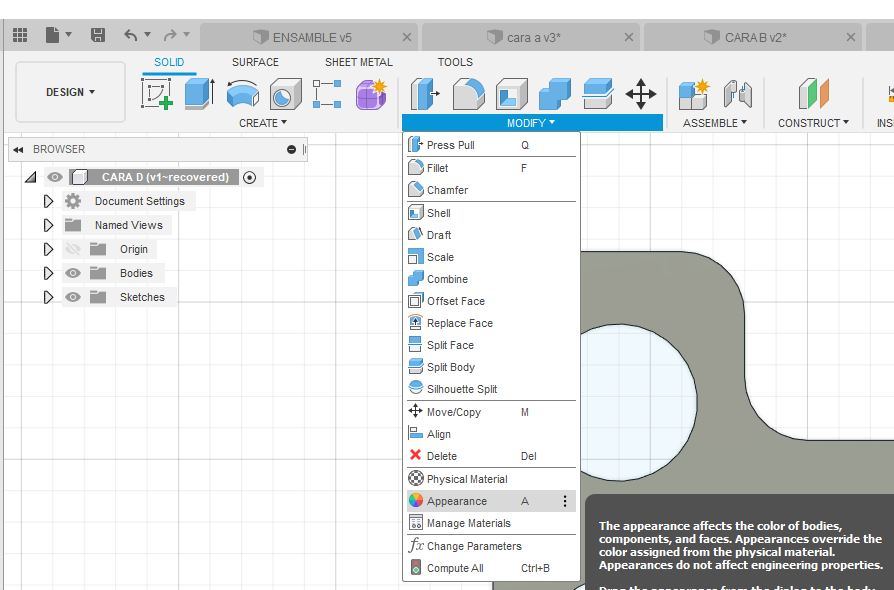Choose Appearance from the MODIFY menu
894x590 pixels.
pyautogui.click(x=491, y=501)
